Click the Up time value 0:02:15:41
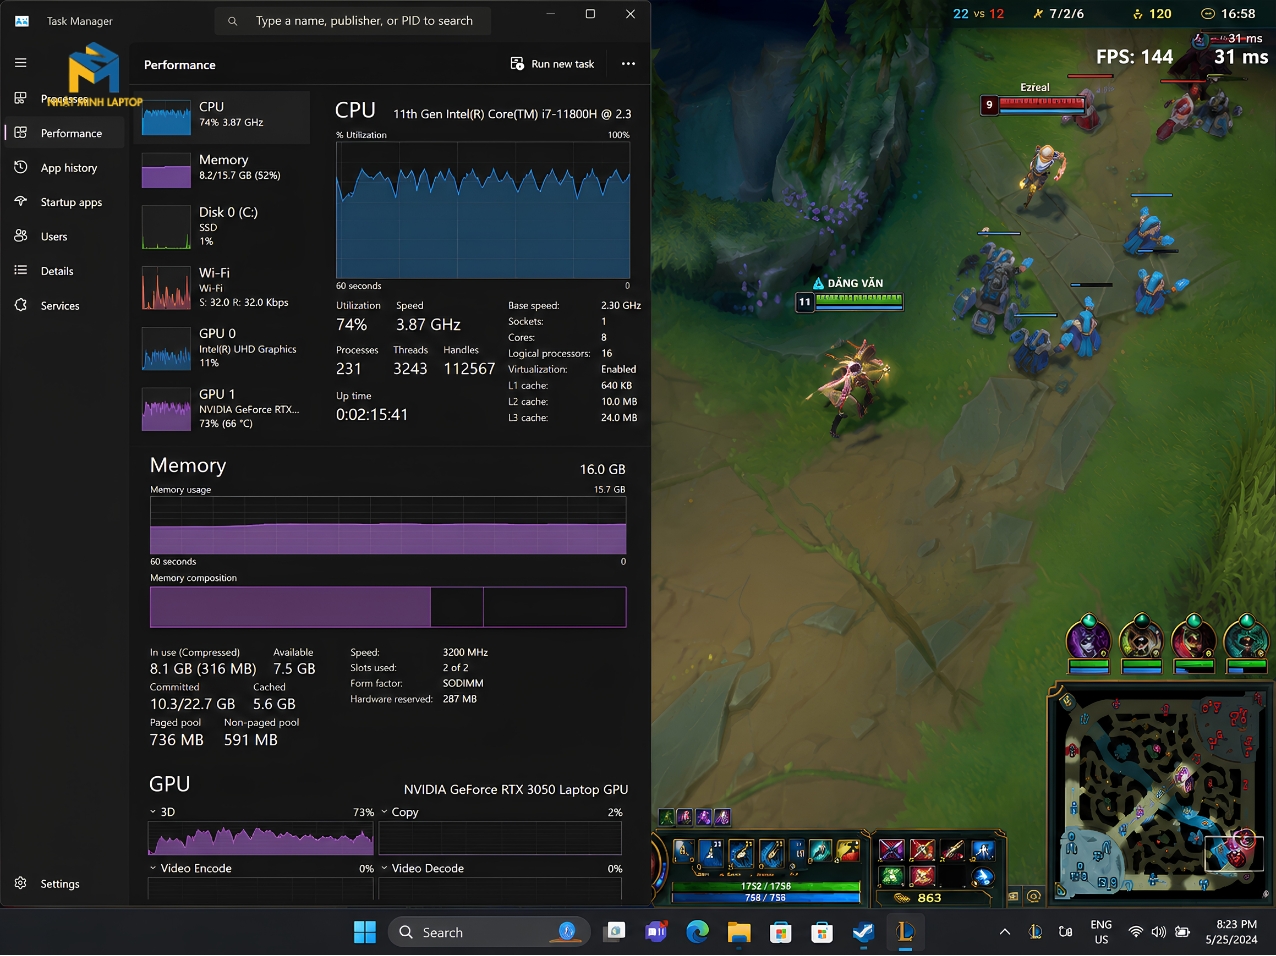Screen dimensions: 1276x956 372,415
